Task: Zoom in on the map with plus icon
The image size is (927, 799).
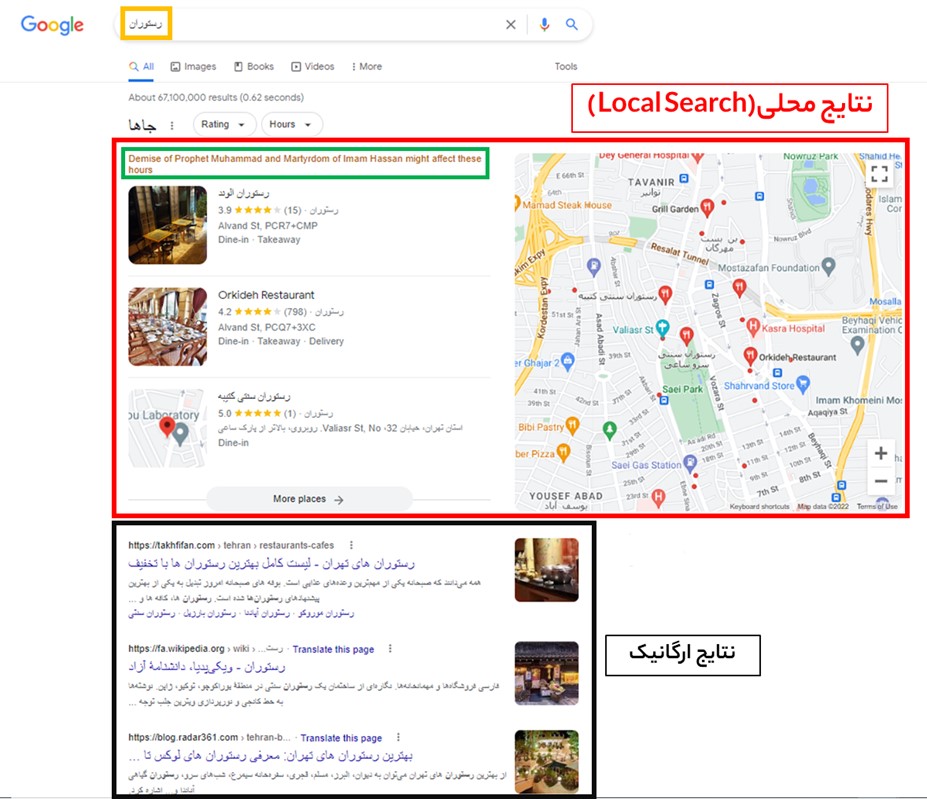Action: pos(881,453)
